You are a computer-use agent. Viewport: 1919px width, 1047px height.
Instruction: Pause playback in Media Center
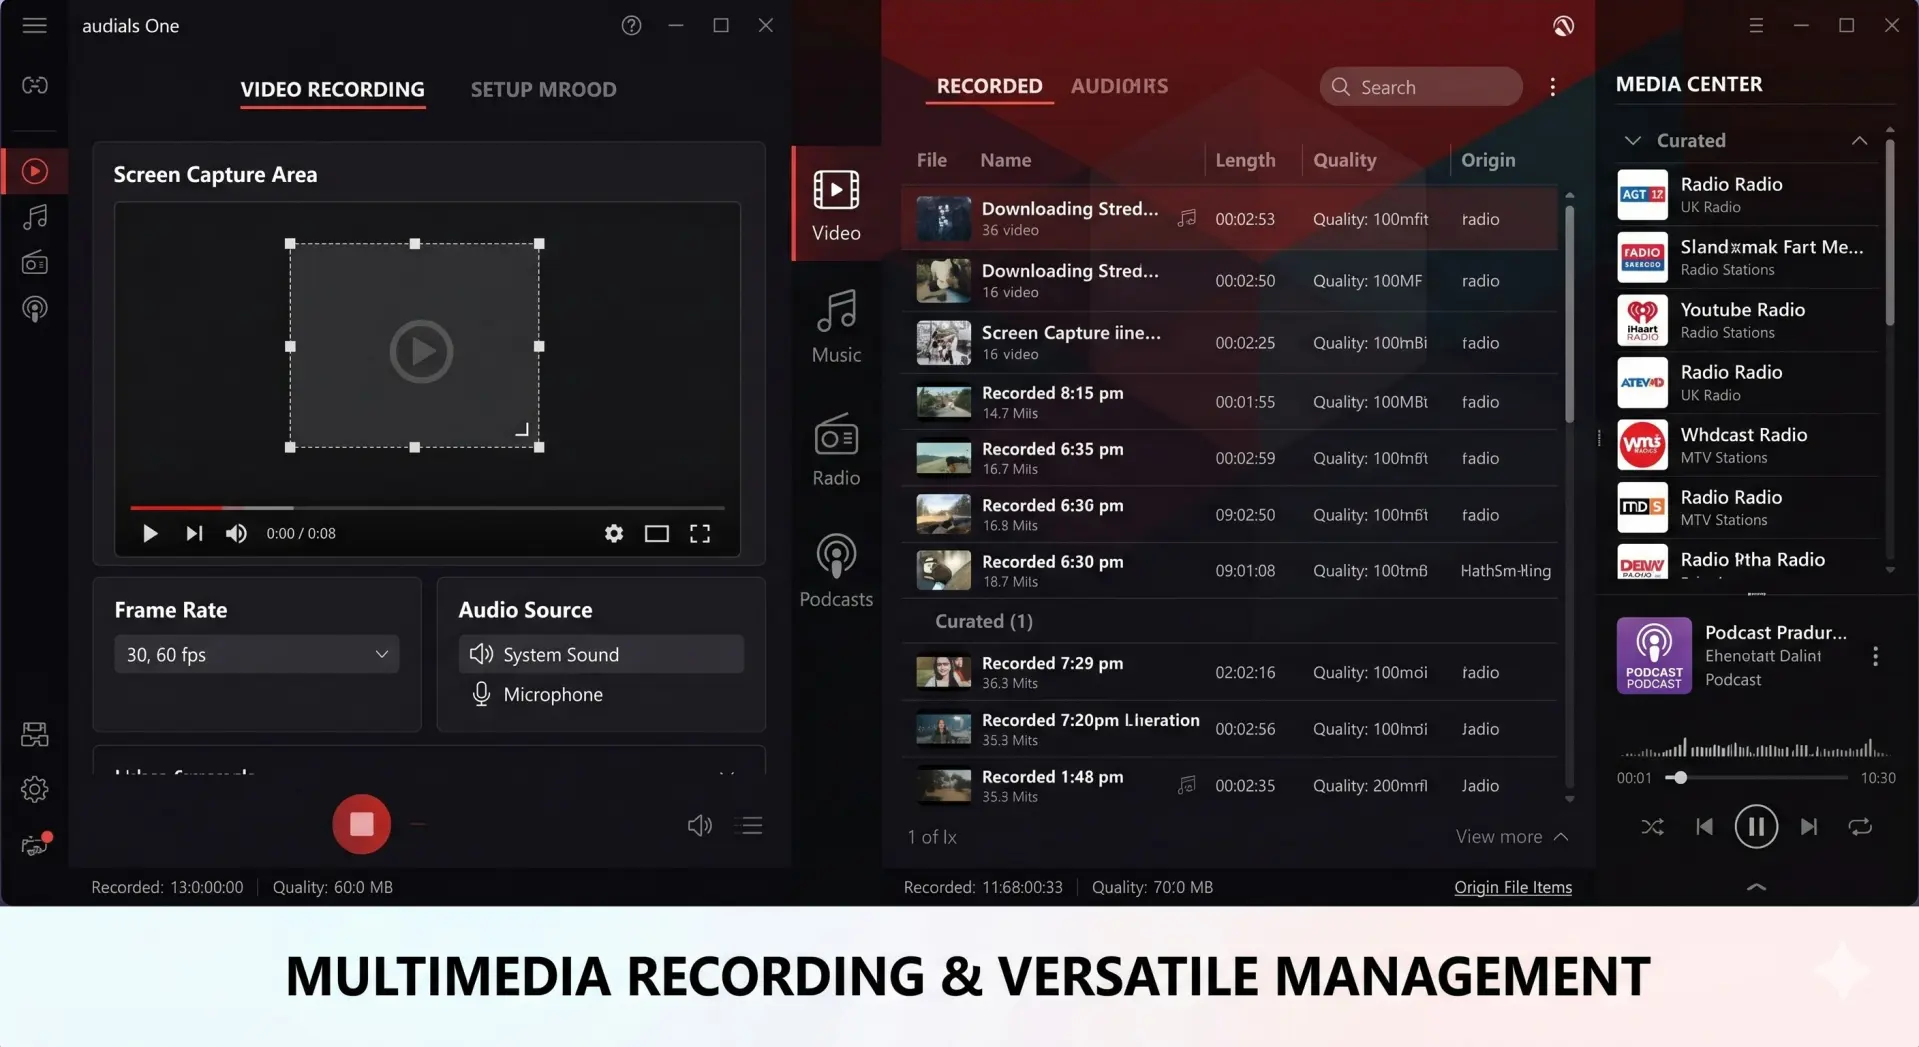click(x=1756, y=827)
